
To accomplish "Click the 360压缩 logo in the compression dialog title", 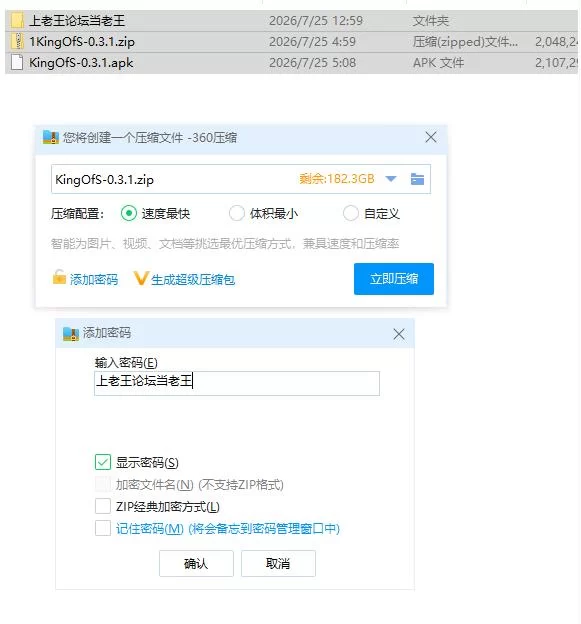I will tap(51, 137).
